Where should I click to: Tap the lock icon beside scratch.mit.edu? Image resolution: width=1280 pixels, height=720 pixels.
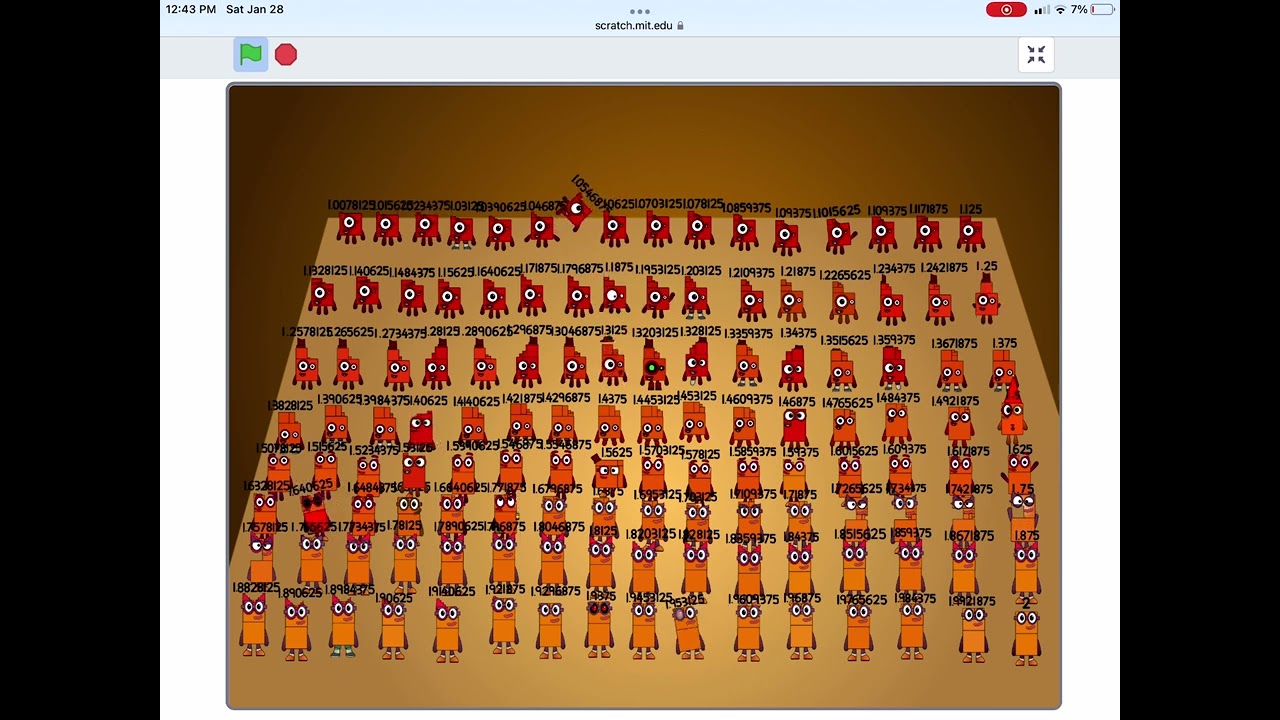click(x=680, y=26)
